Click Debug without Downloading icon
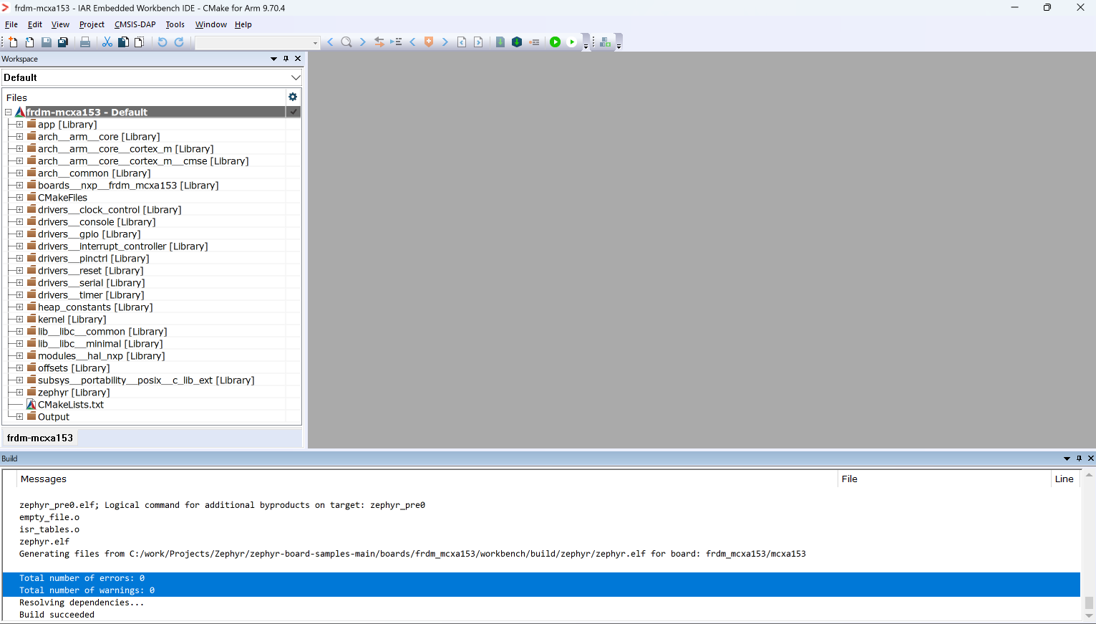1096x624 pixels. [x=572, y=43]
